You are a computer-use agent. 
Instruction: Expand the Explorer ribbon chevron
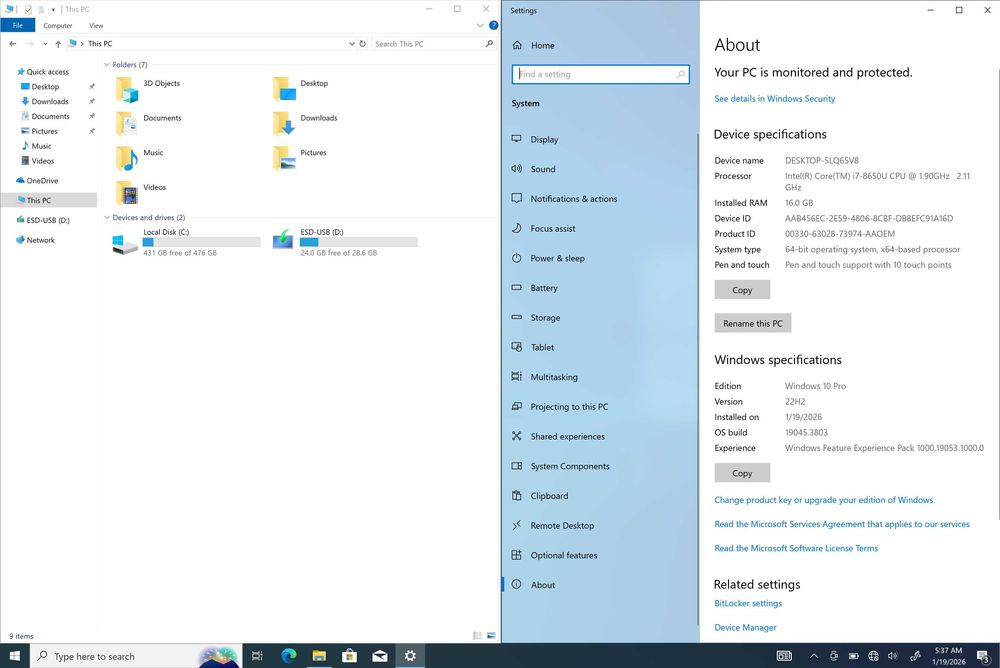point(480,26)
